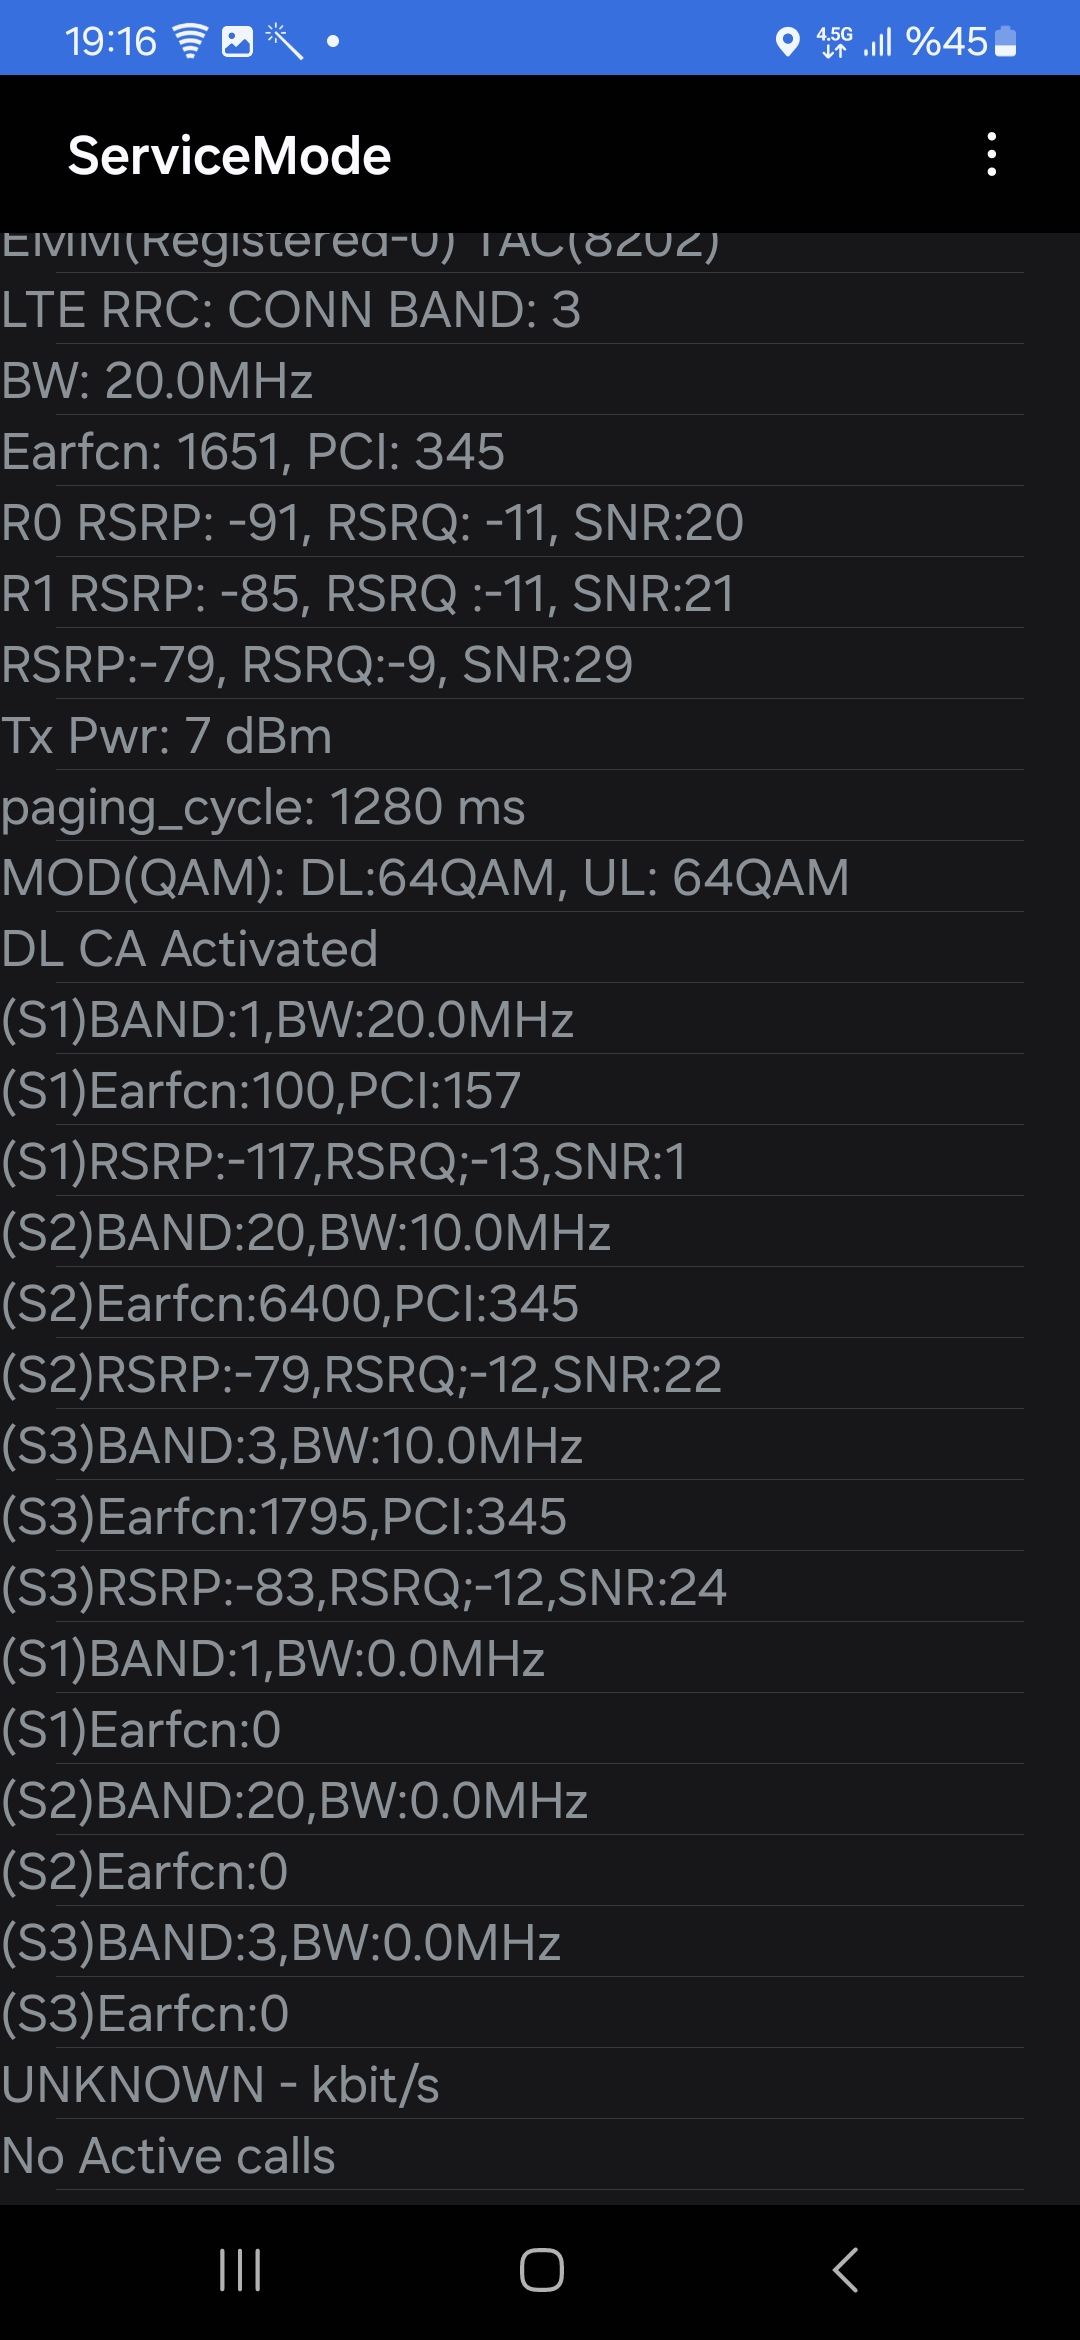Tap the Earfcn 1651 PCI 345 line
Viewport: 1080px width, 2340px height.
coord(512,451)
